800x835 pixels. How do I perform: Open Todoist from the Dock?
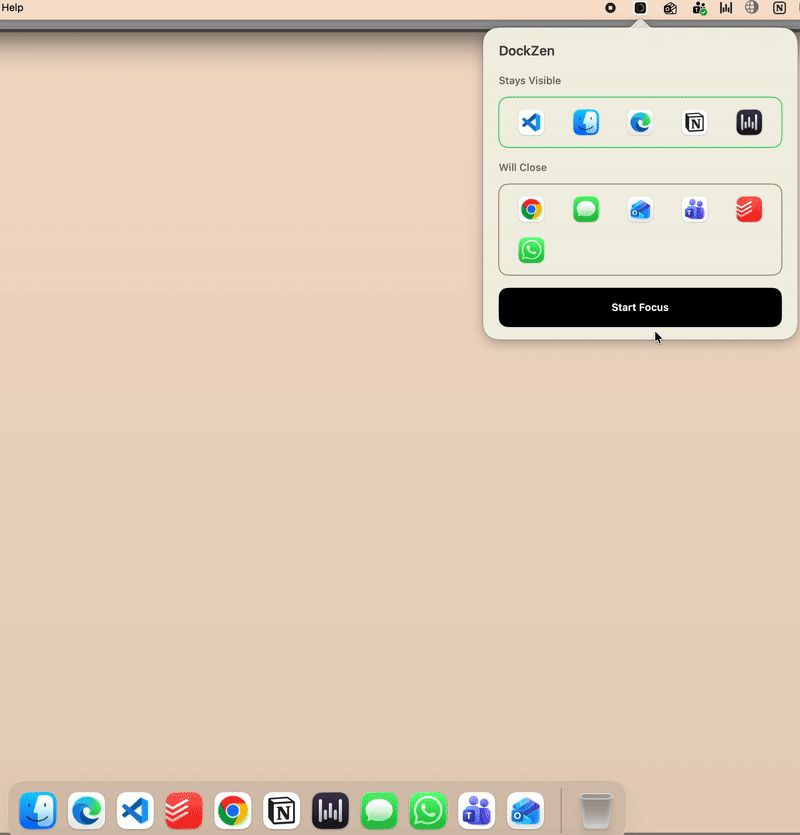click(184, 811)
